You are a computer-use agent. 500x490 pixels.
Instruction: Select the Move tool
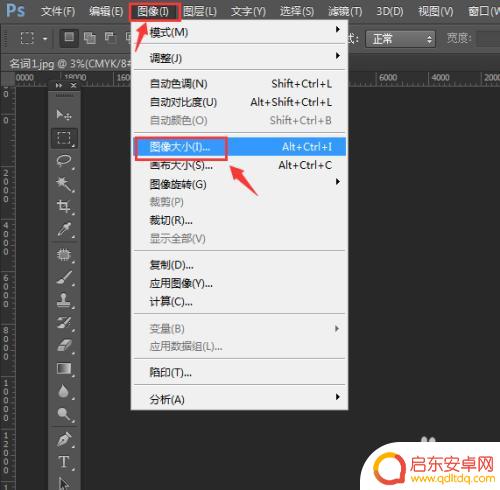point(64,115)
